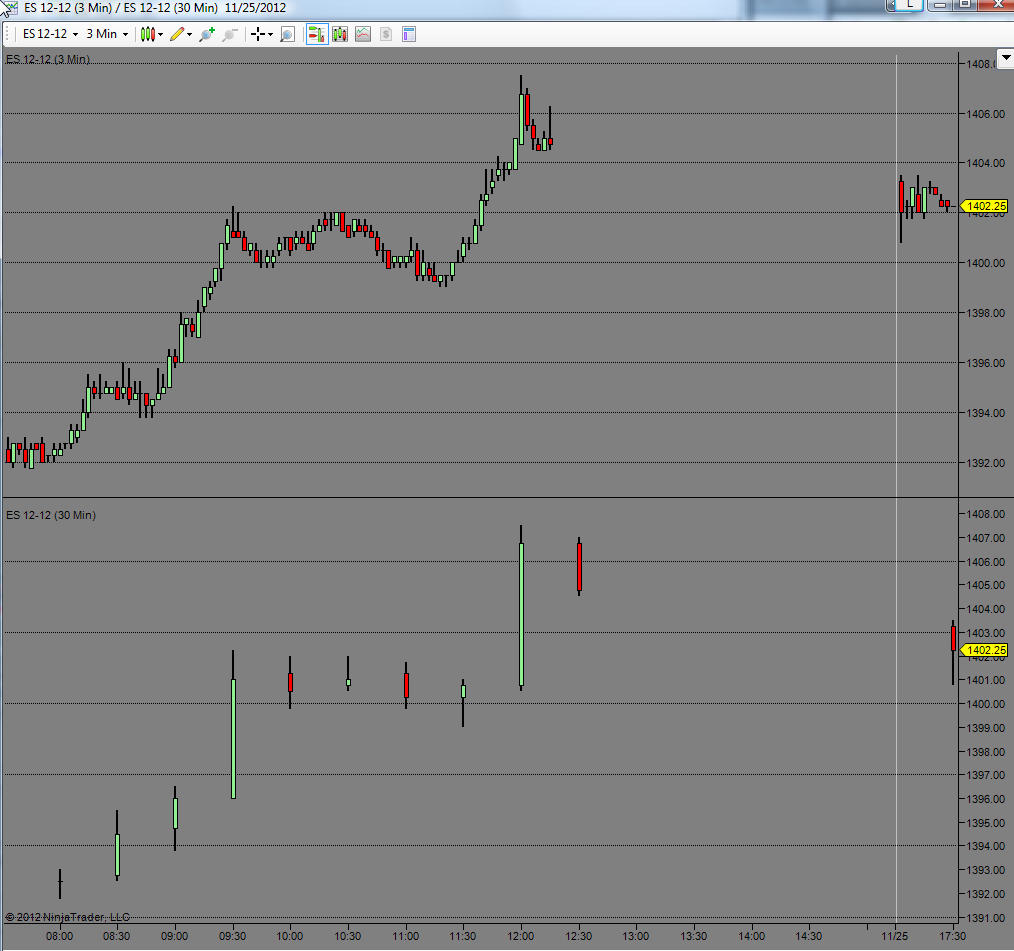Viewport: 1014px width, 951px height.
Task: Open the chart Properties icon
Action: (x=409, y=34)
